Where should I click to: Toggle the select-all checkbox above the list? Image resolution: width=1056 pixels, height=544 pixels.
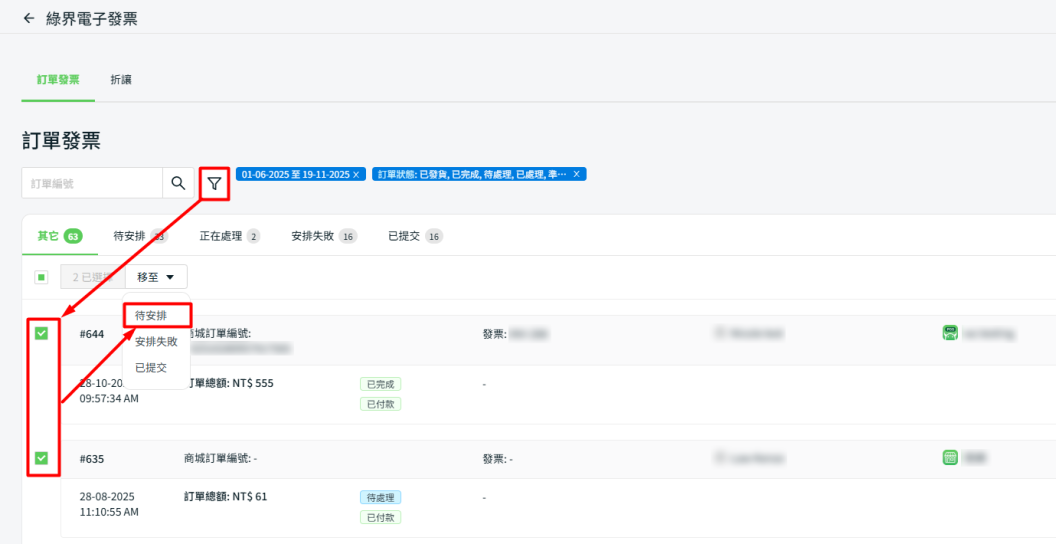tap(41, 277)
